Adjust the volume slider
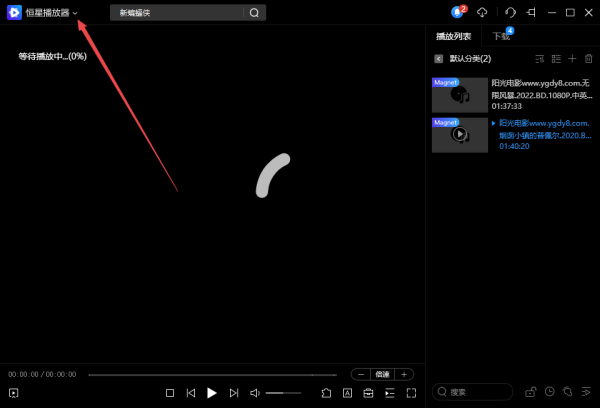Image resolution: width=600 pixels, height=408 pixels. click(283, 393)
